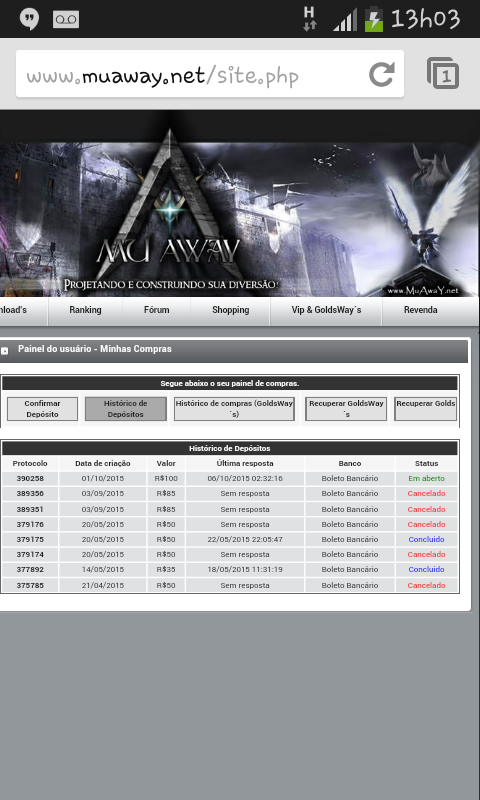The width and height of the screenshot is (480, 800).
Task: Click the Recuperar GoldsWay's button
Action: [x=346, y=409]
